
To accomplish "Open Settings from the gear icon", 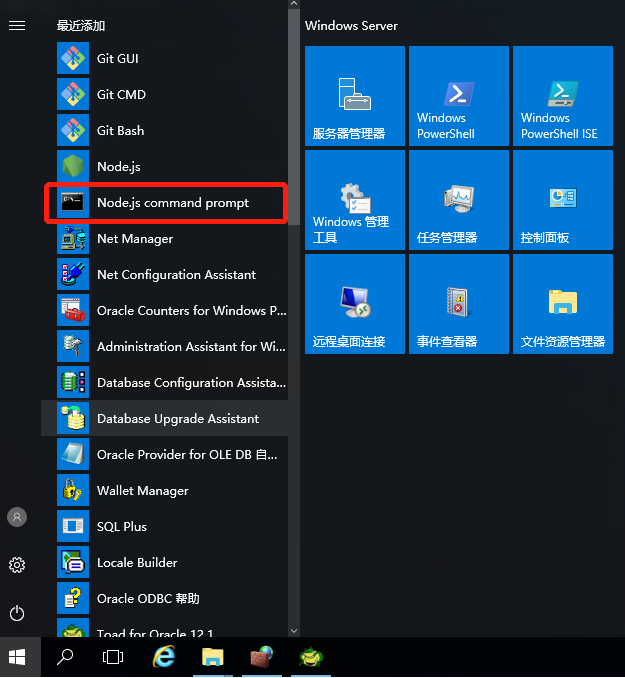I will coord(17,565).
